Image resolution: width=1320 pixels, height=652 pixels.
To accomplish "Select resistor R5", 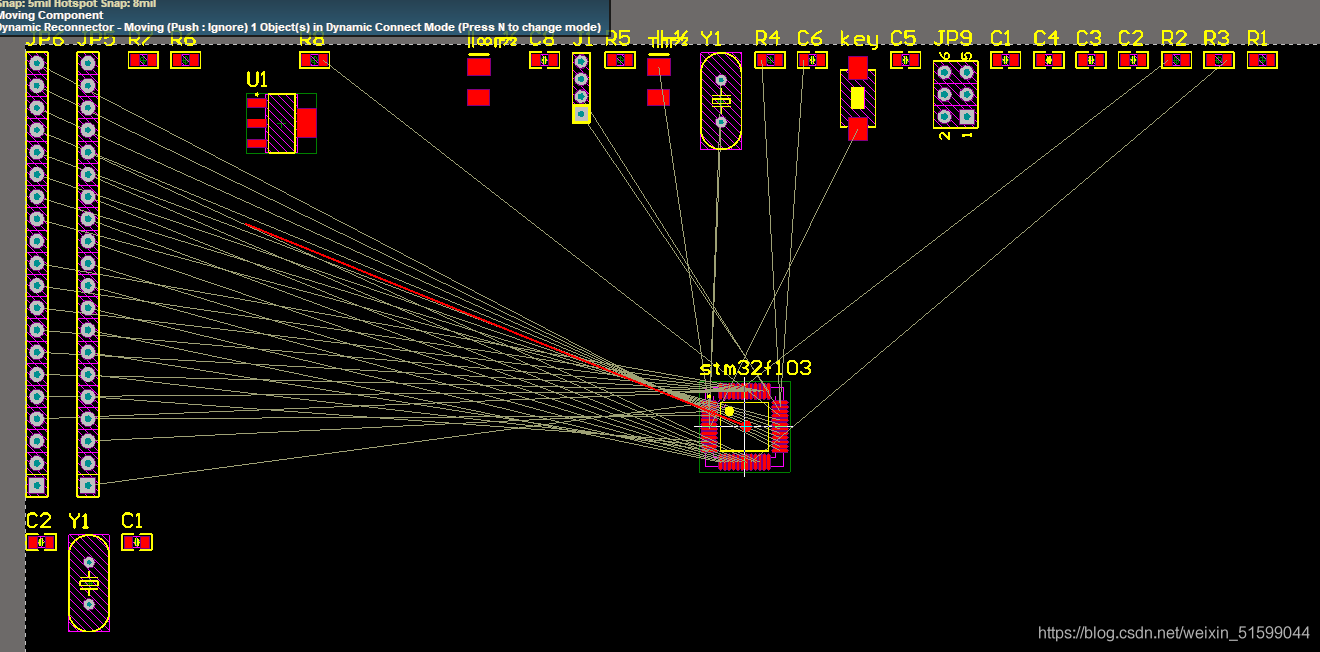I will (620, 60).
